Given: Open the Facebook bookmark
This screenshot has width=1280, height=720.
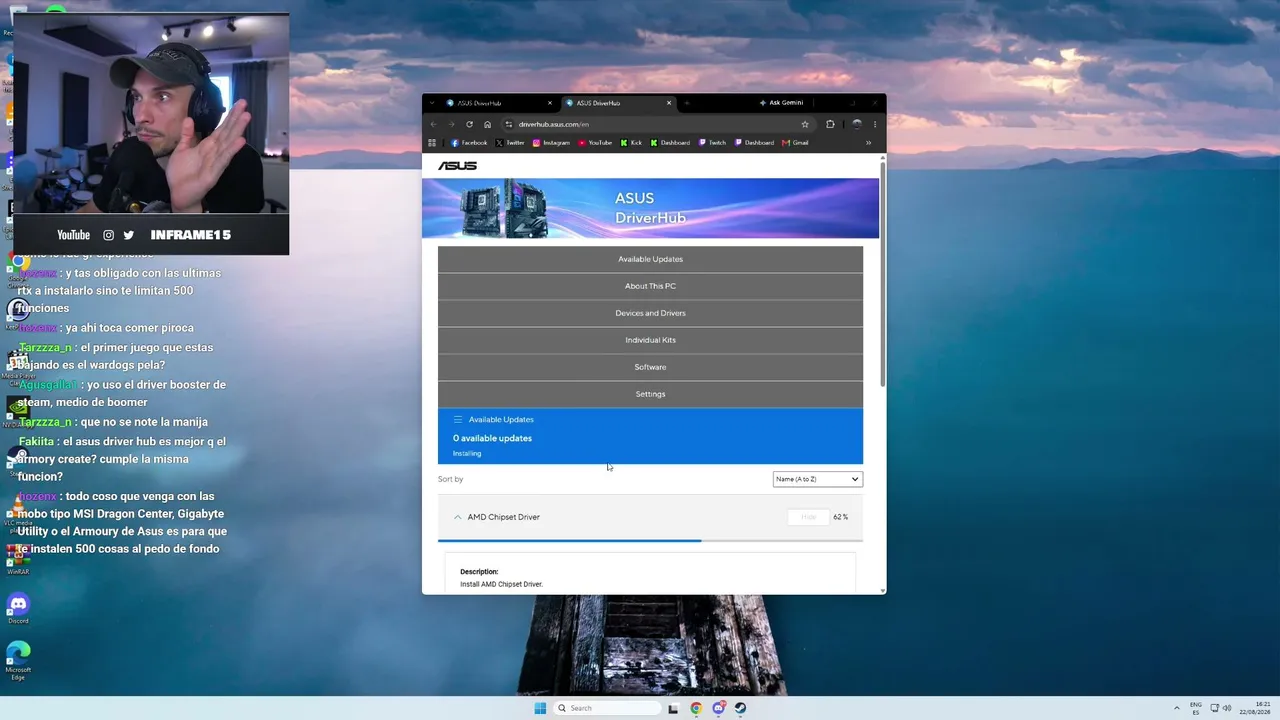Looking at the screenshot, I should tap(469, 143).
